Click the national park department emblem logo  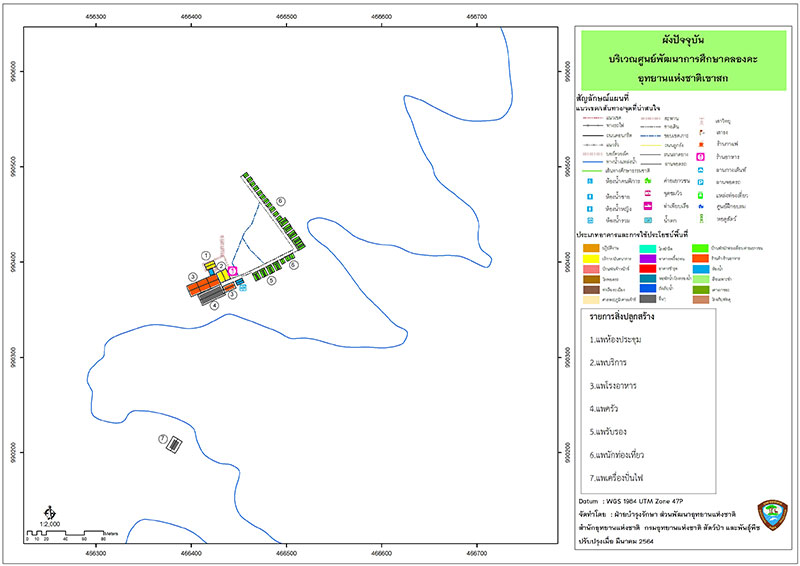coord(772,515)
